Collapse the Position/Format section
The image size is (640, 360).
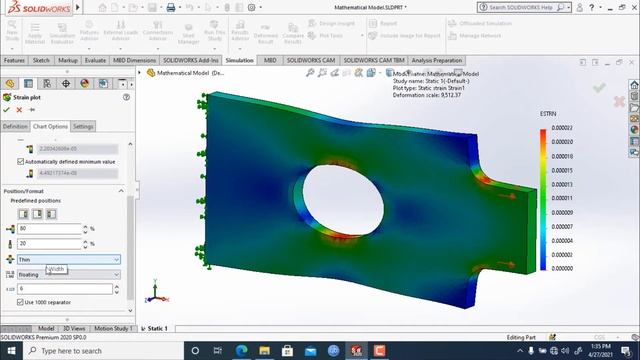click(121, 191)
